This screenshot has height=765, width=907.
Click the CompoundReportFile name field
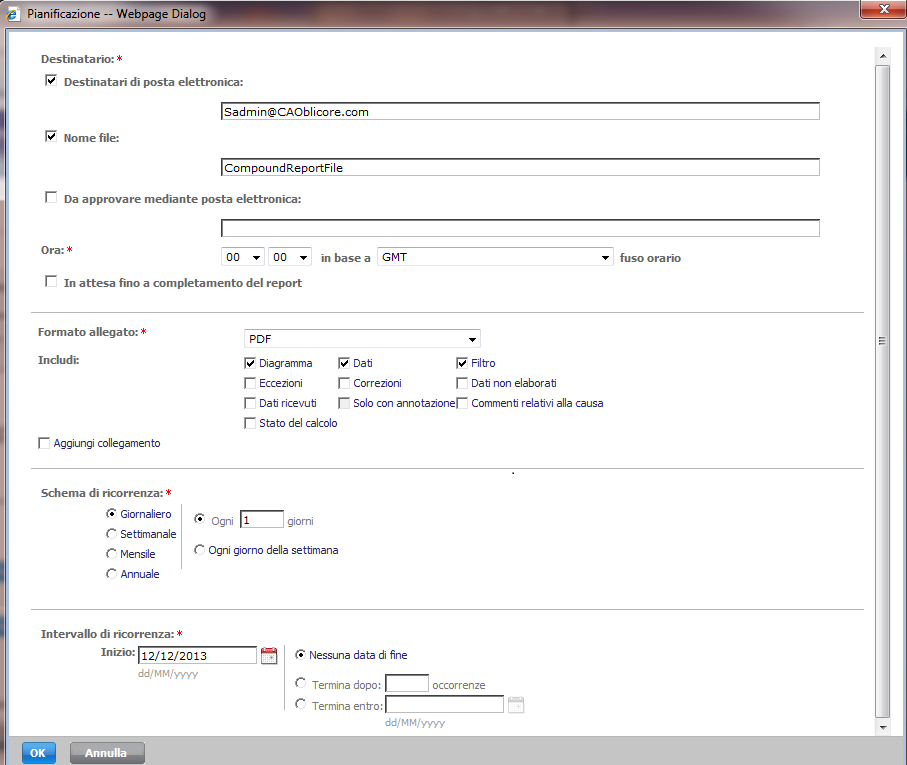pyautogui.click(x=520, y=168)
